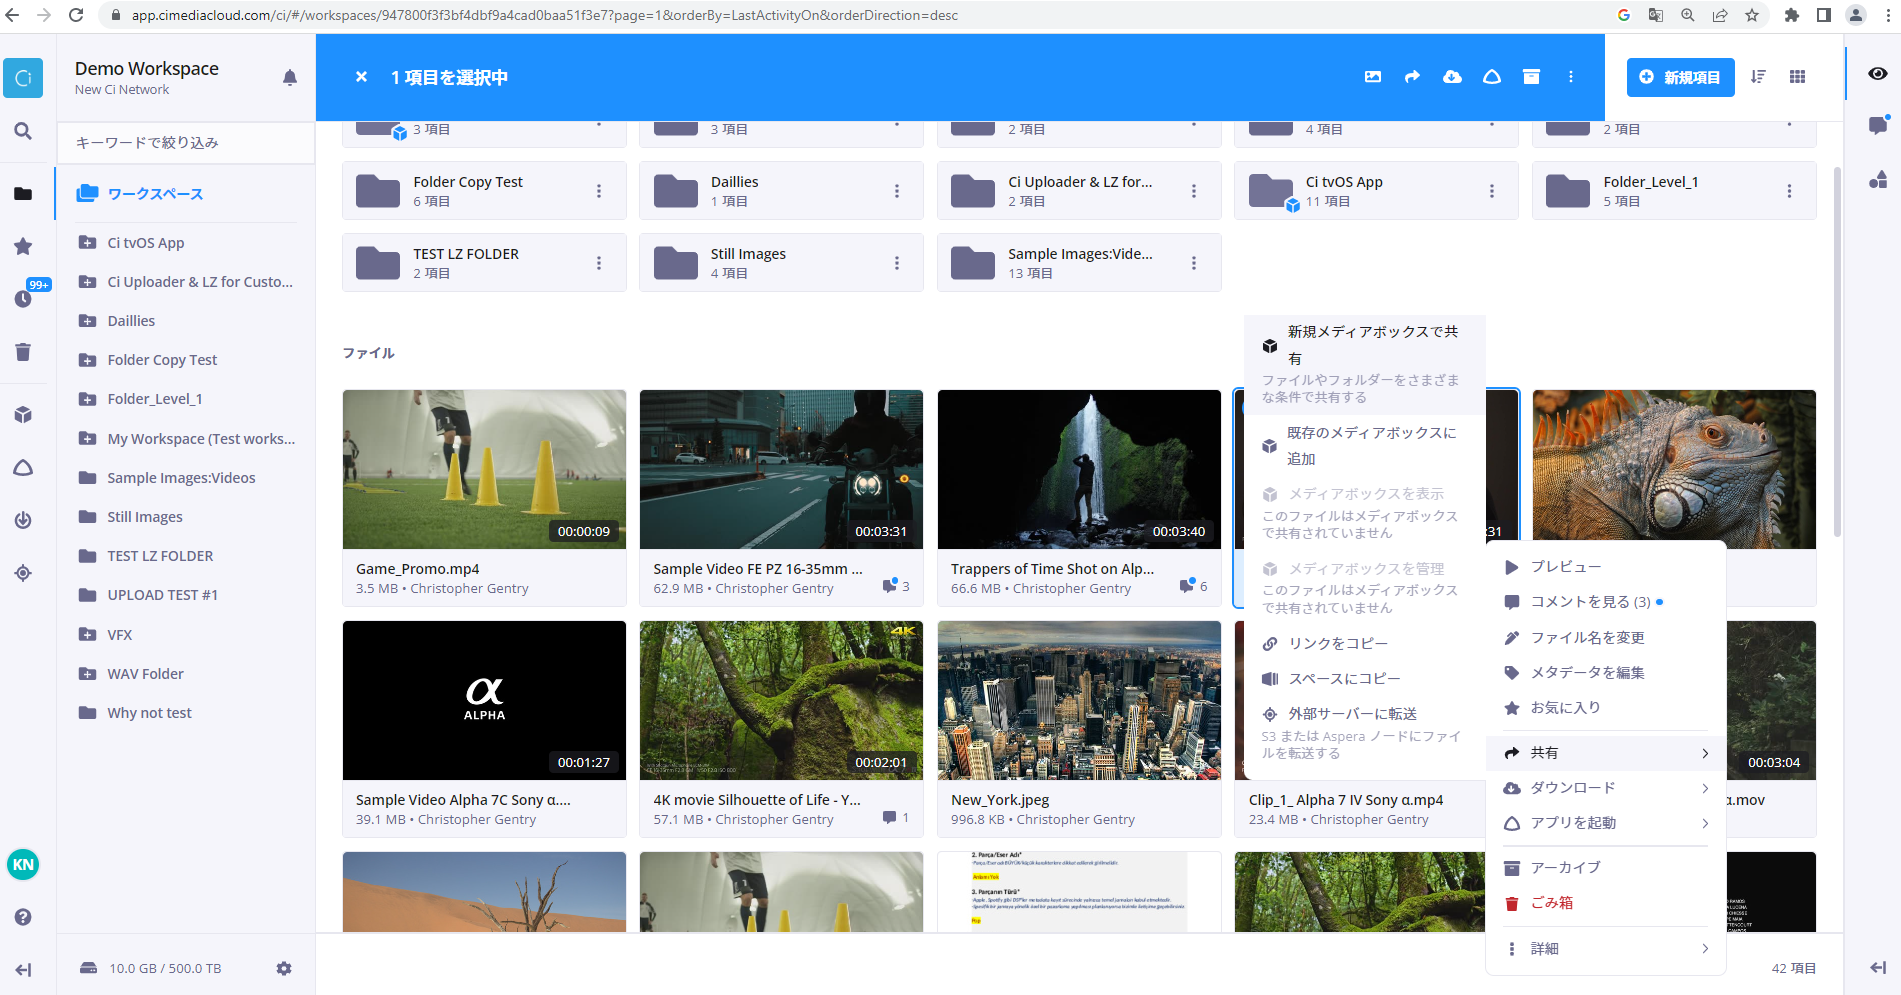The width and height of the screenshot is (1901, 995).
Task: Open storage settings gear icon
Action: click(x=284, y=968)
